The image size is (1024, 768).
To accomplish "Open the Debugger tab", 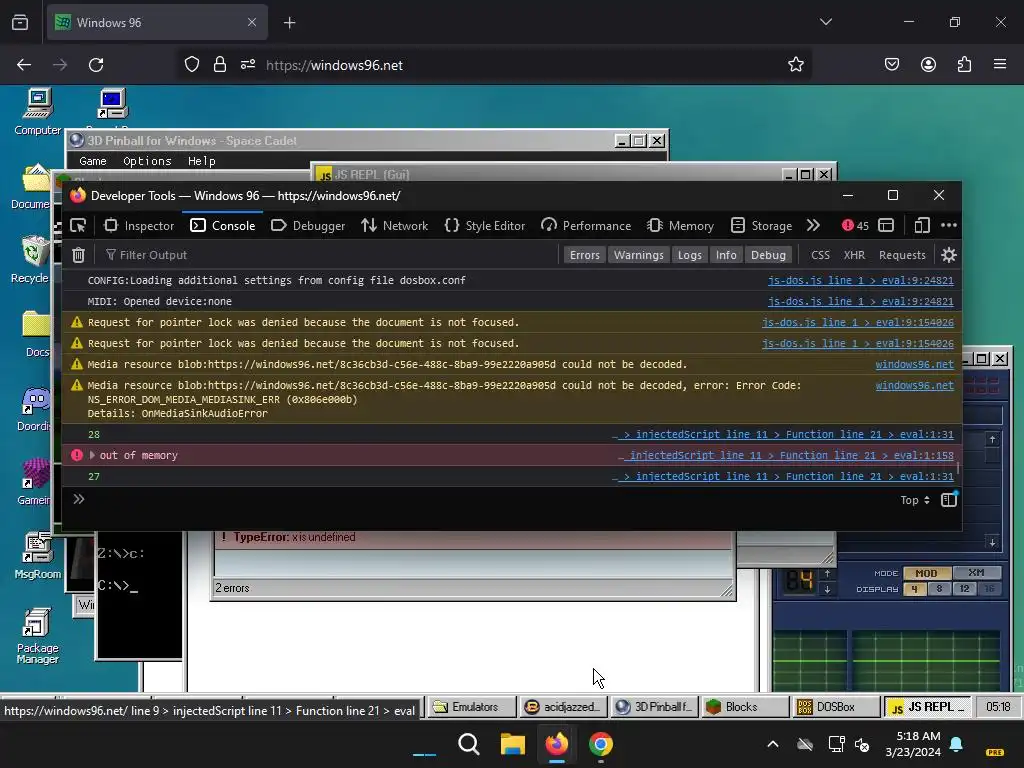I will 308,225.
